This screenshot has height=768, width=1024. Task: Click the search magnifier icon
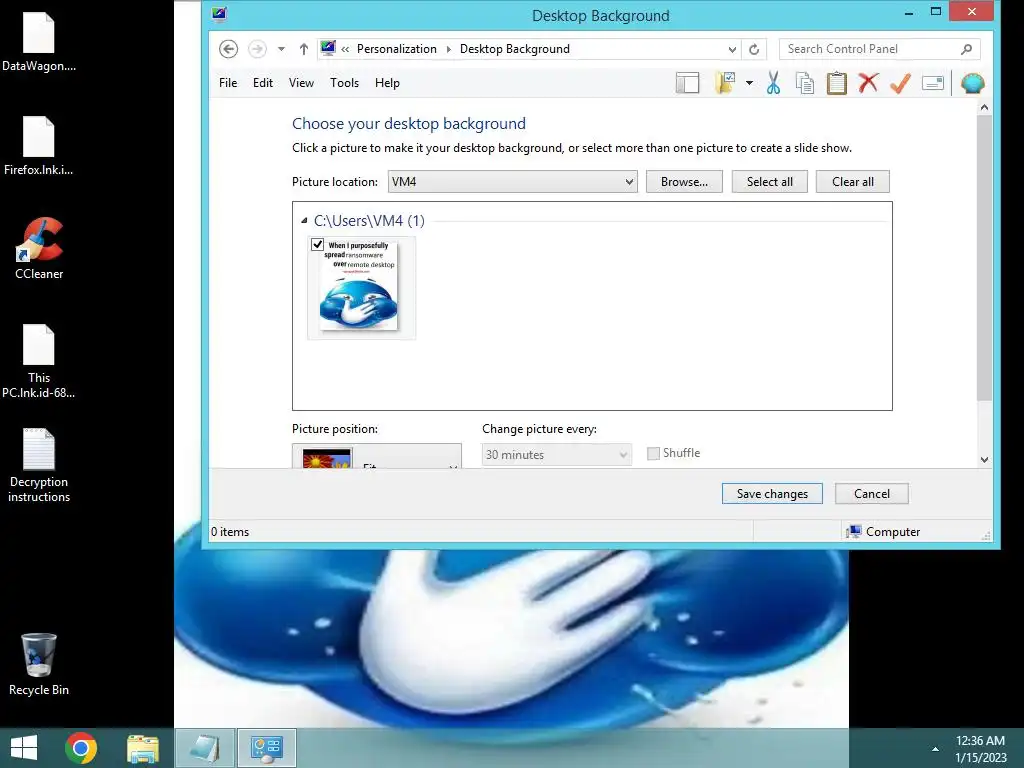pyautogui.click(x=967, y=49)
